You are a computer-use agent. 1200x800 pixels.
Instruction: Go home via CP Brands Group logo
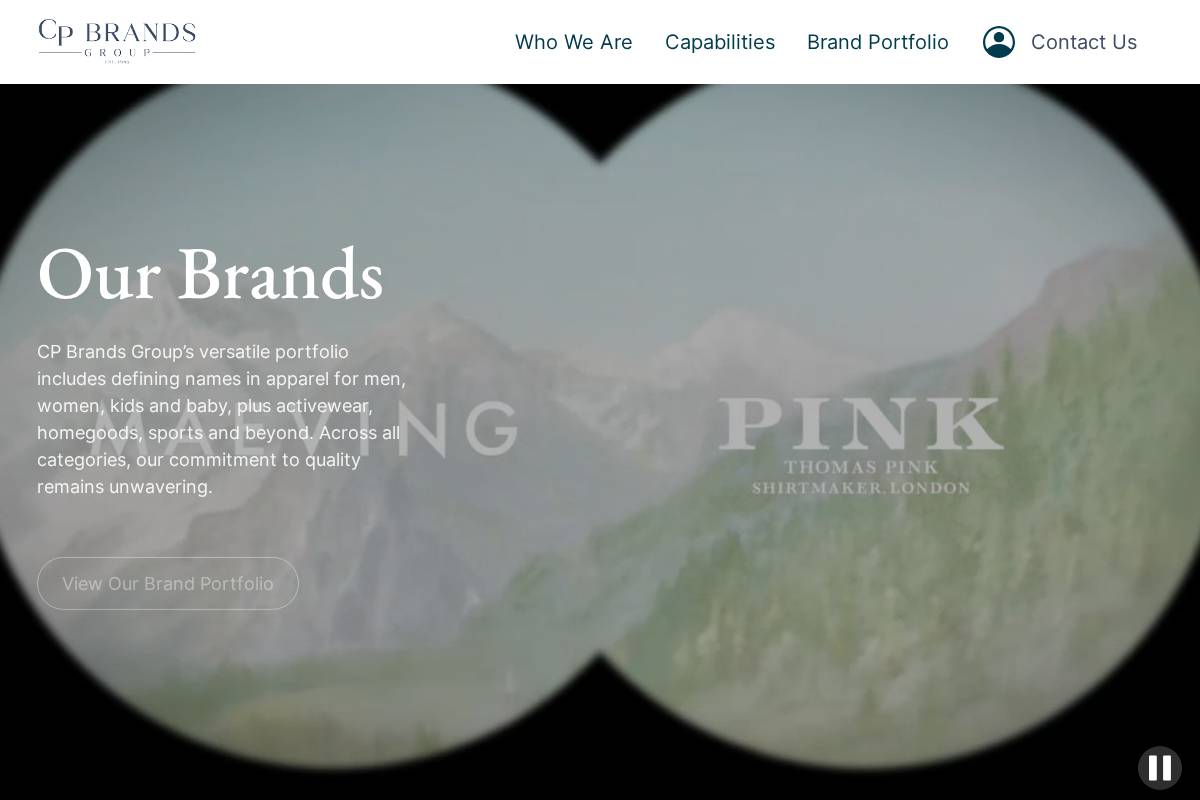point(117,41)
